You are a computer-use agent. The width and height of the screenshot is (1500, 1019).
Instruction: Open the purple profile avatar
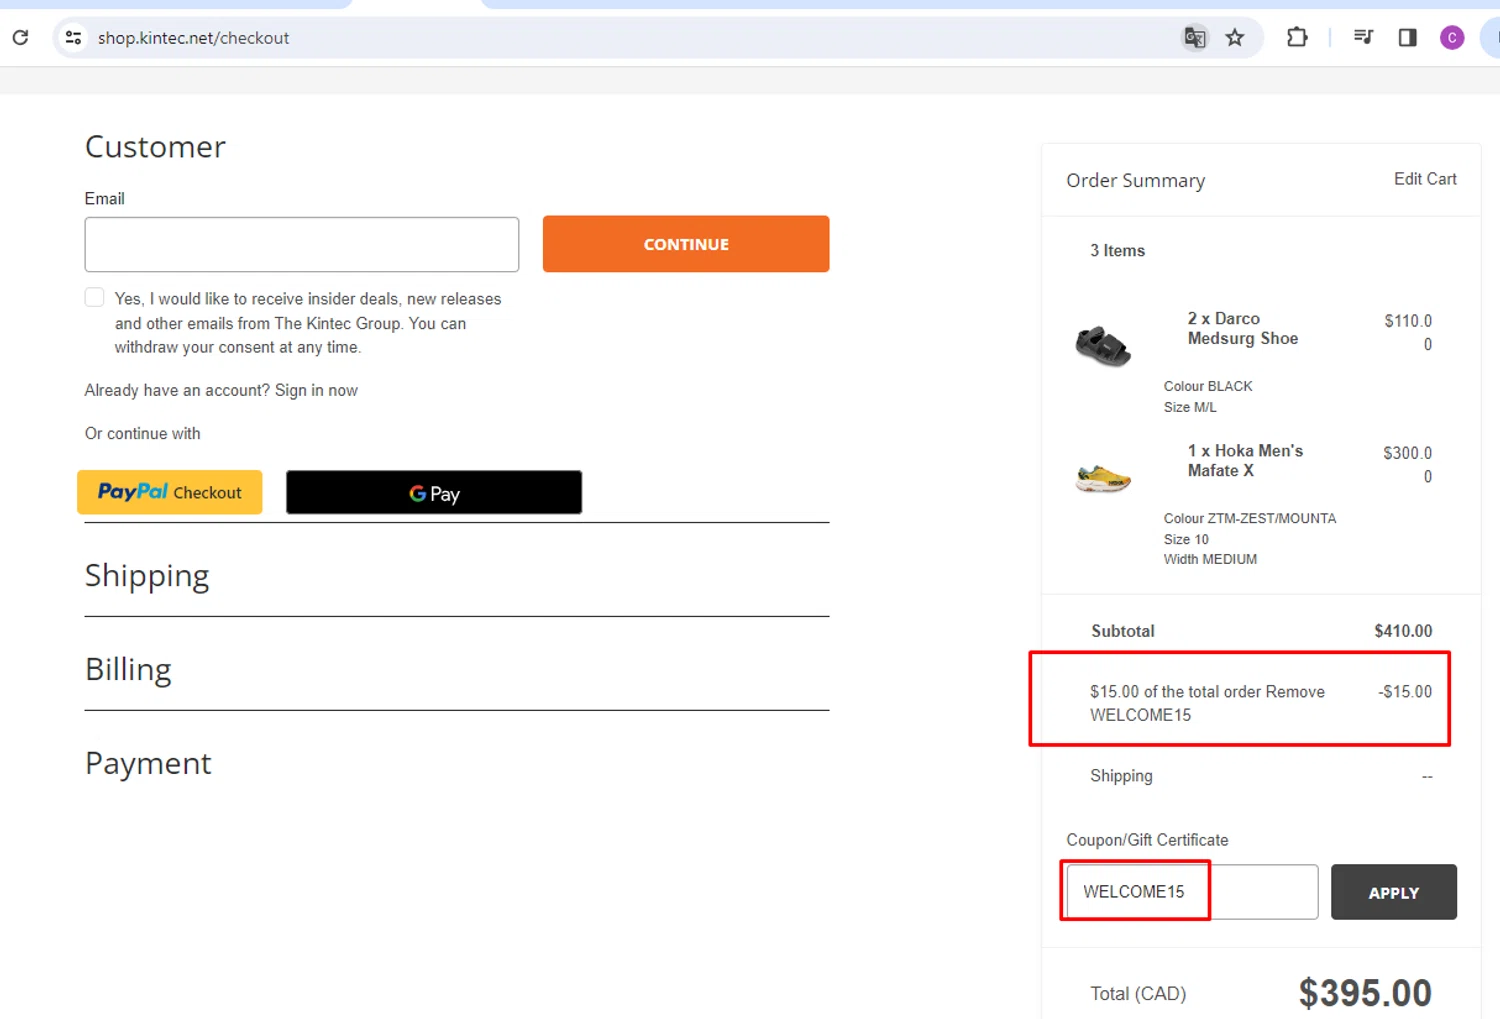pos(1452,38)
